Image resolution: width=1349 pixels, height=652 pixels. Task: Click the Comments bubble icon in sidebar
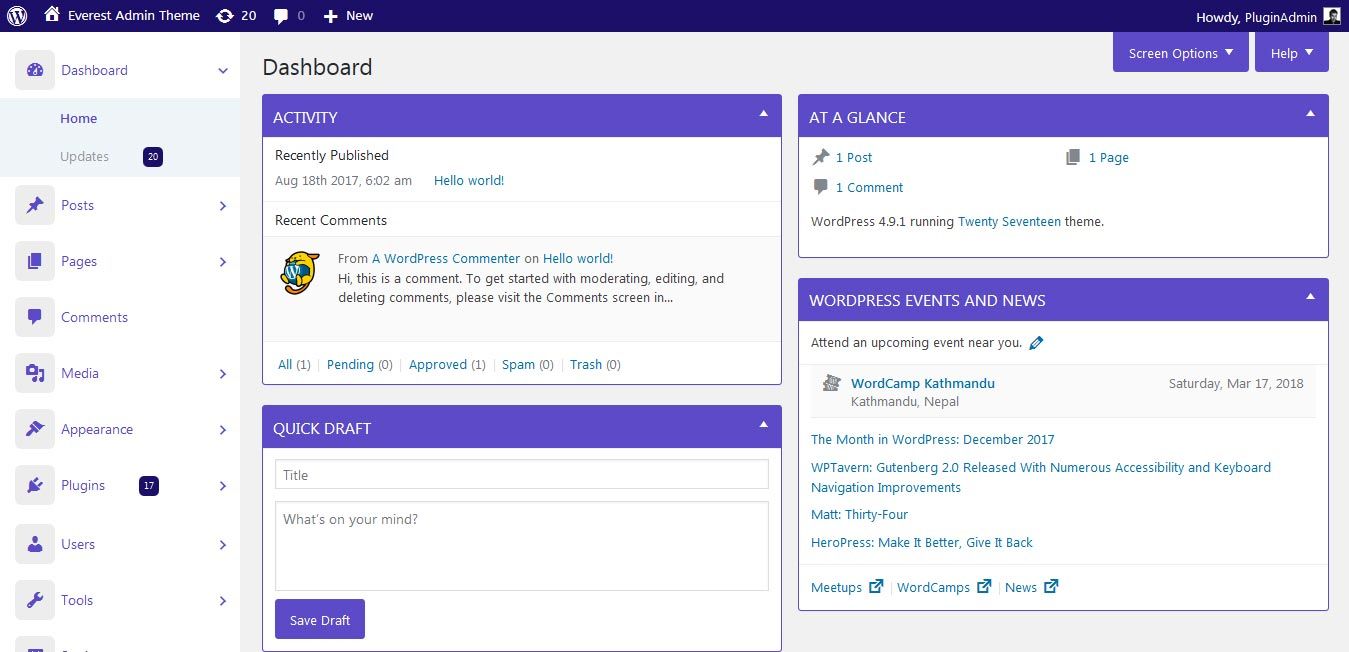[35, 317]
